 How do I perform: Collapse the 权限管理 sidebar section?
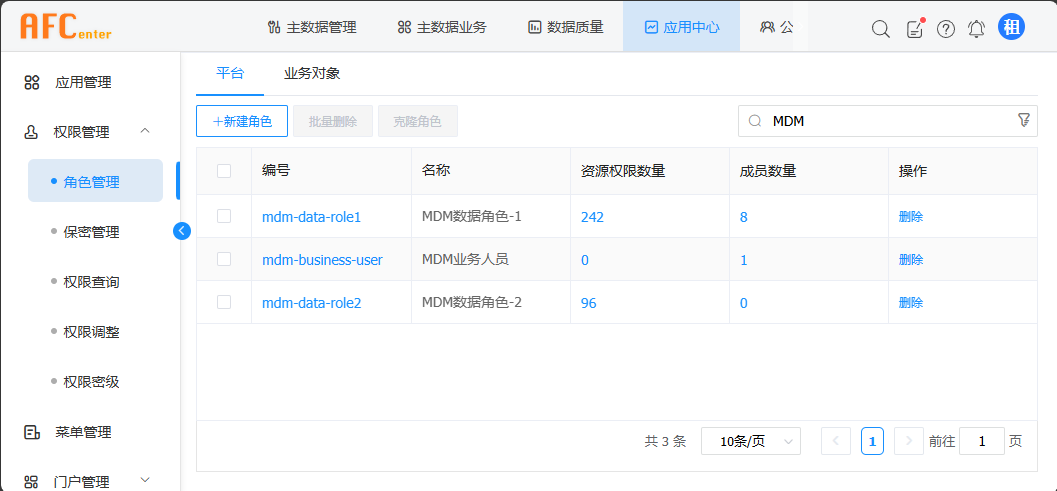(x=145, y=131)
